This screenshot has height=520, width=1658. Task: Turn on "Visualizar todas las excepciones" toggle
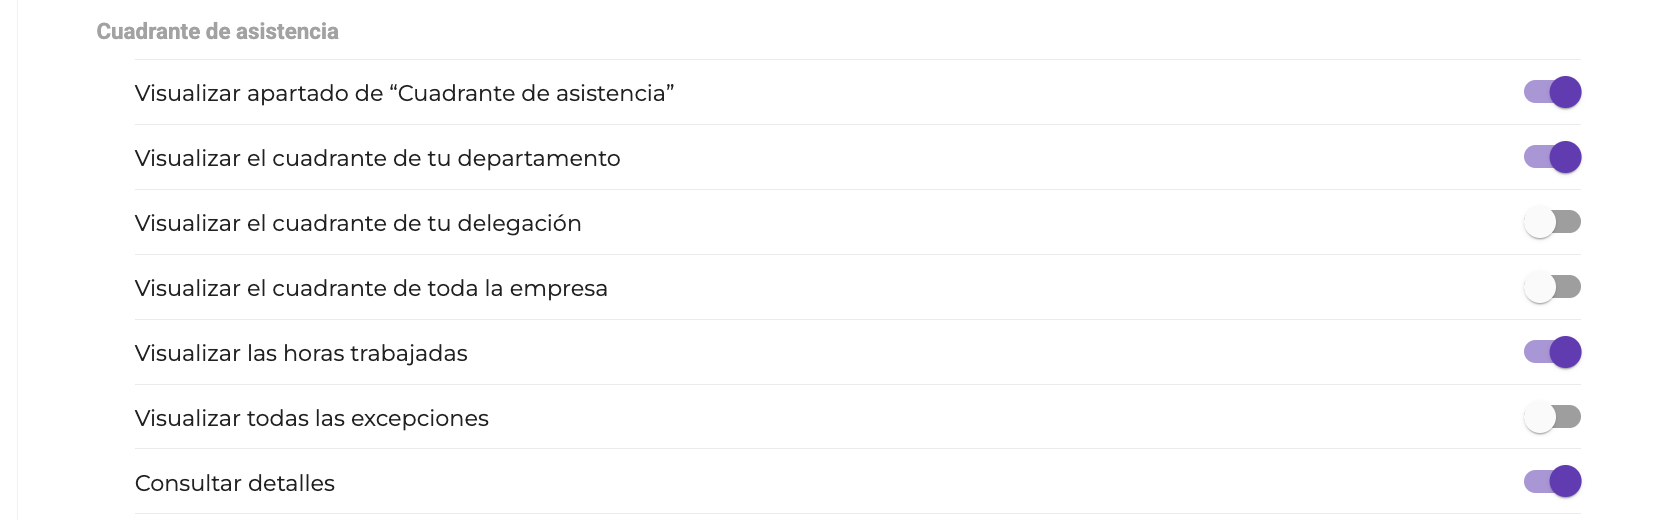1552,417
